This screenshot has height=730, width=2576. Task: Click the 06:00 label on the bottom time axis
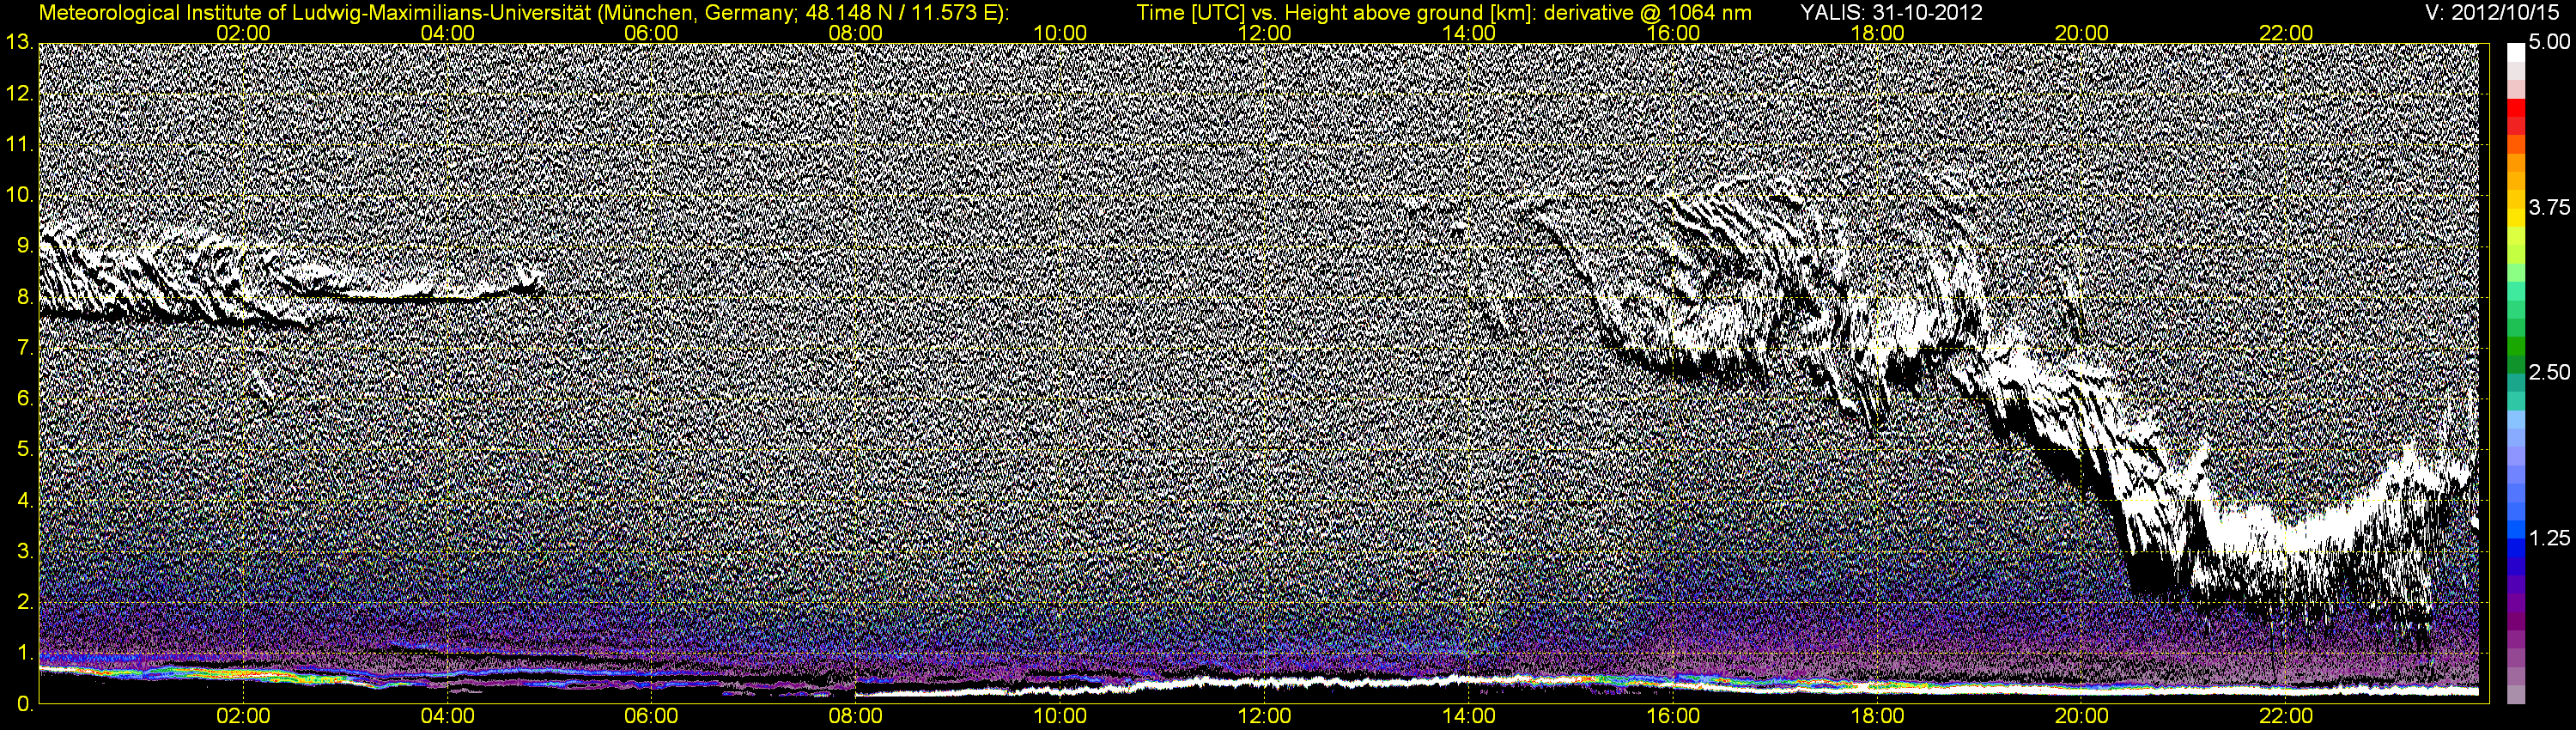(x=651, y=717)
